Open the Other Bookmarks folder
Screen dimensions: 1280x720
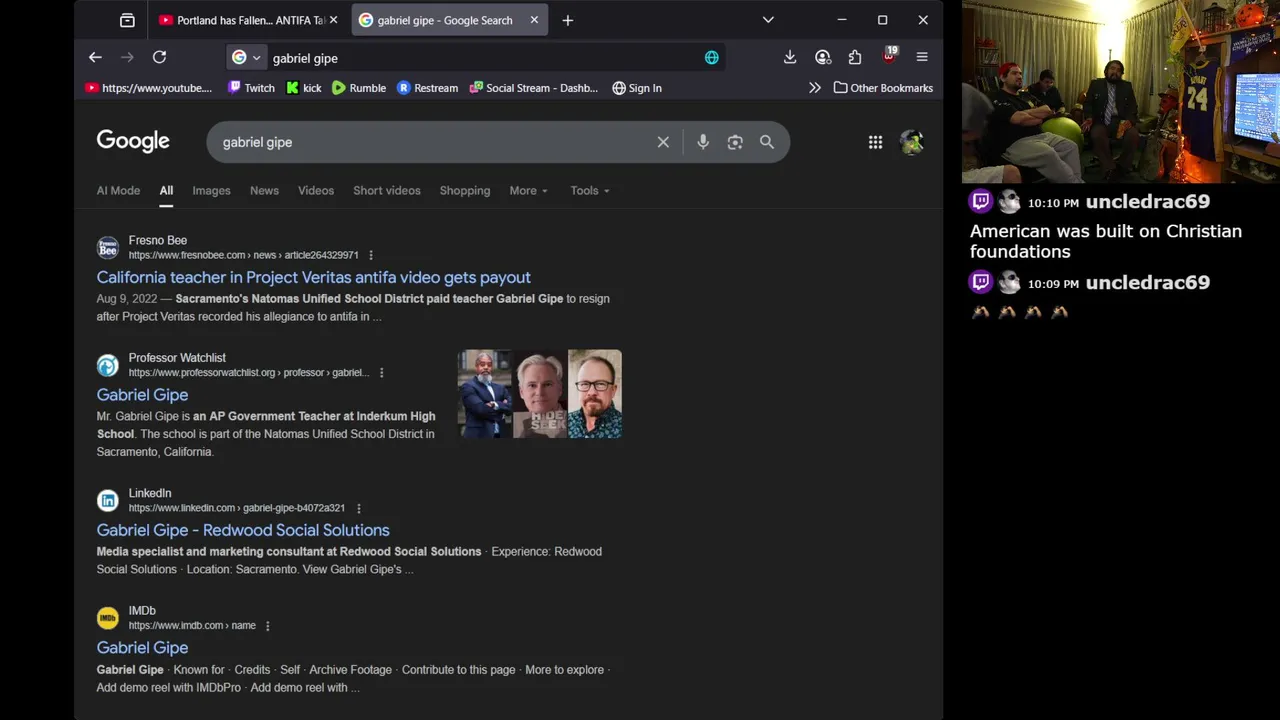coord(883,88)
